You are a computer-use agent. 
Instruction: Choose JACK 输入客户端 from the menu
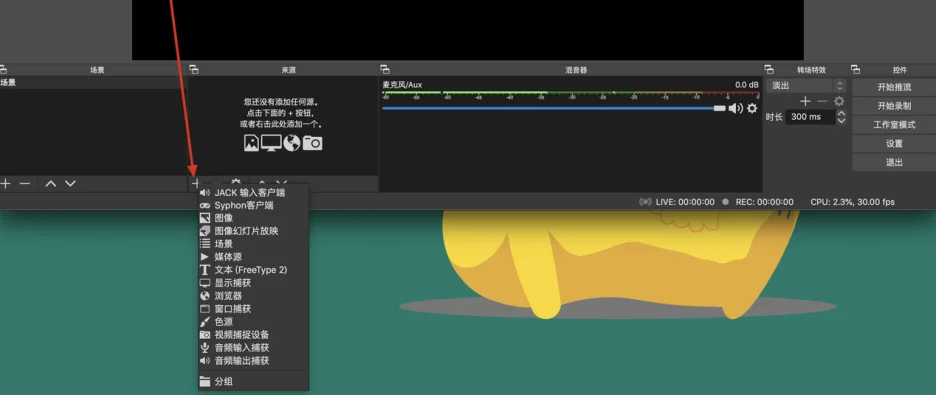[x=253, y=193]
